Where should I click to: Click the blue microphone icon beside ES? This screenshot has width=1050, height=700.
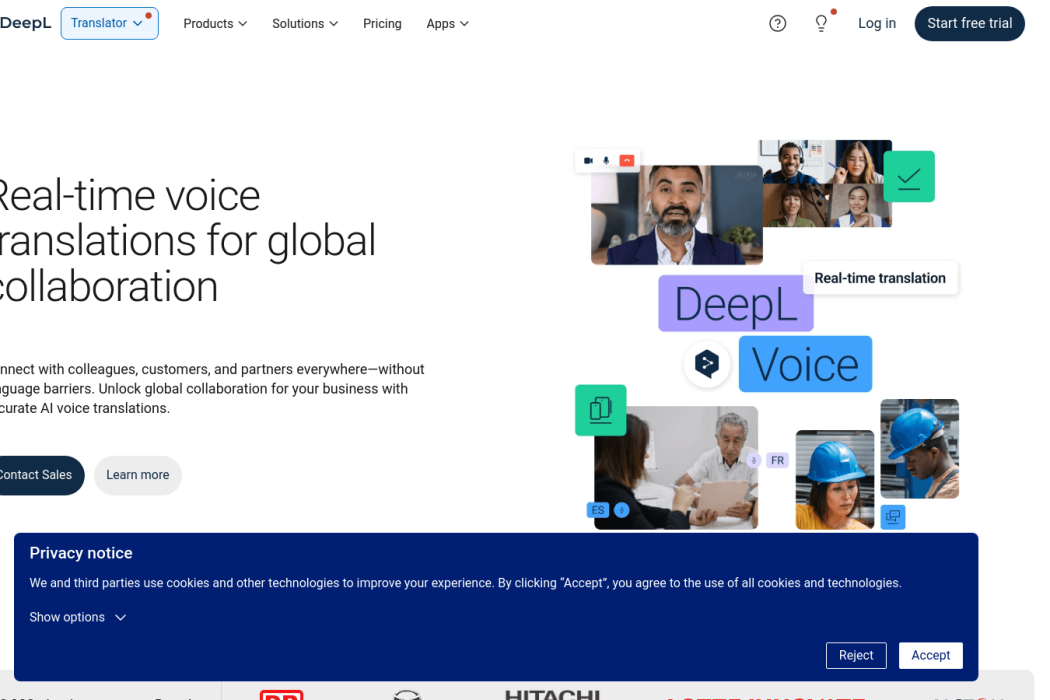point(621,510)
